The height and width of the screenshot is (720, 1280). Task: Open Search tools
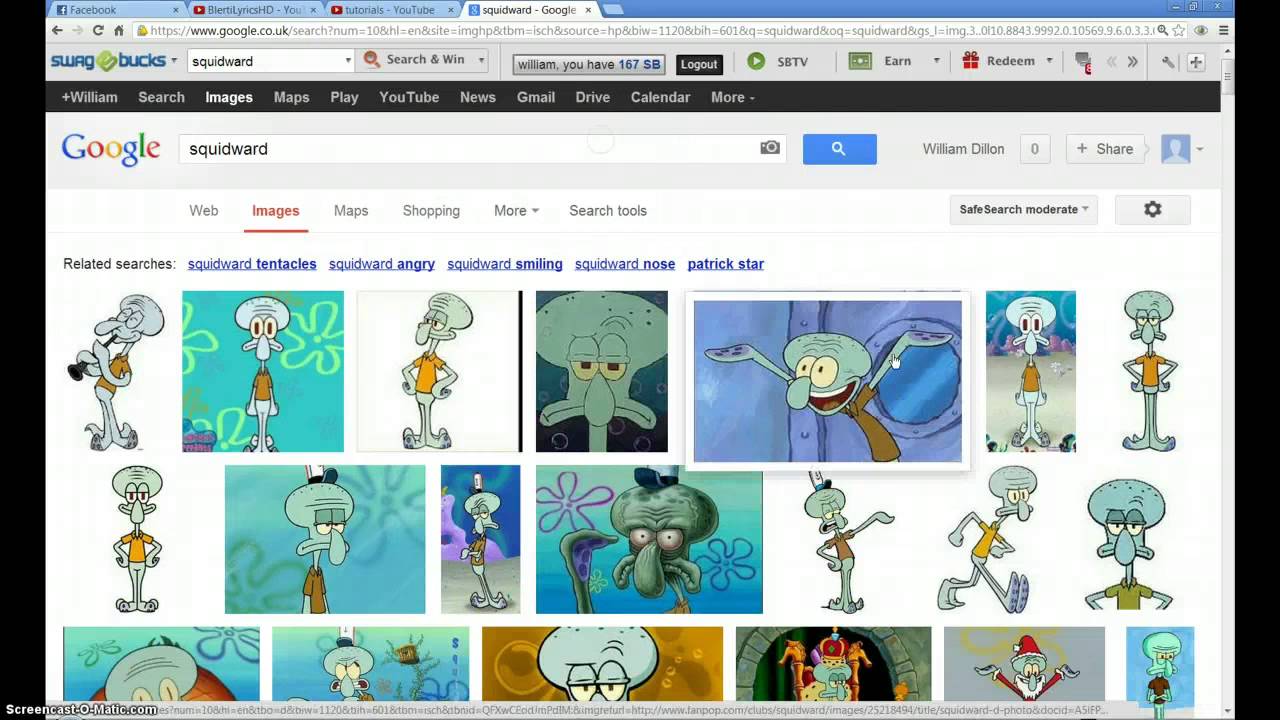tap(608, 211)
